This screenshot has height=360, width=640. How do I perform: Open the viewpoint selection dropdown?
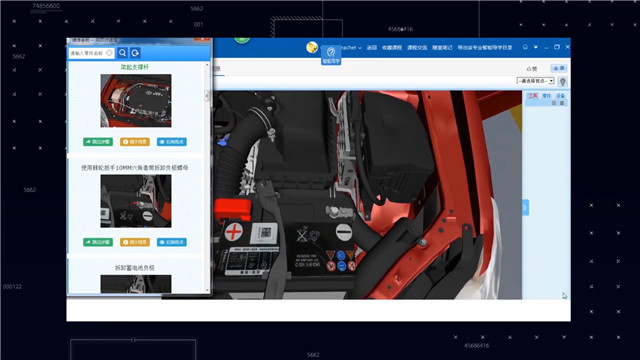(536, 81)
